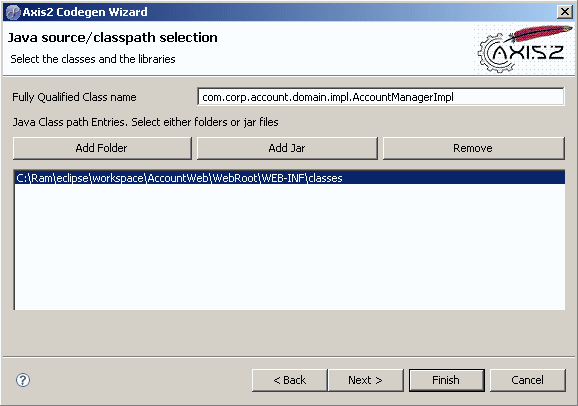Screen dimensions: 578x406
Task: Click the Axis2 feather gear logo
Action: pos(524,49)
